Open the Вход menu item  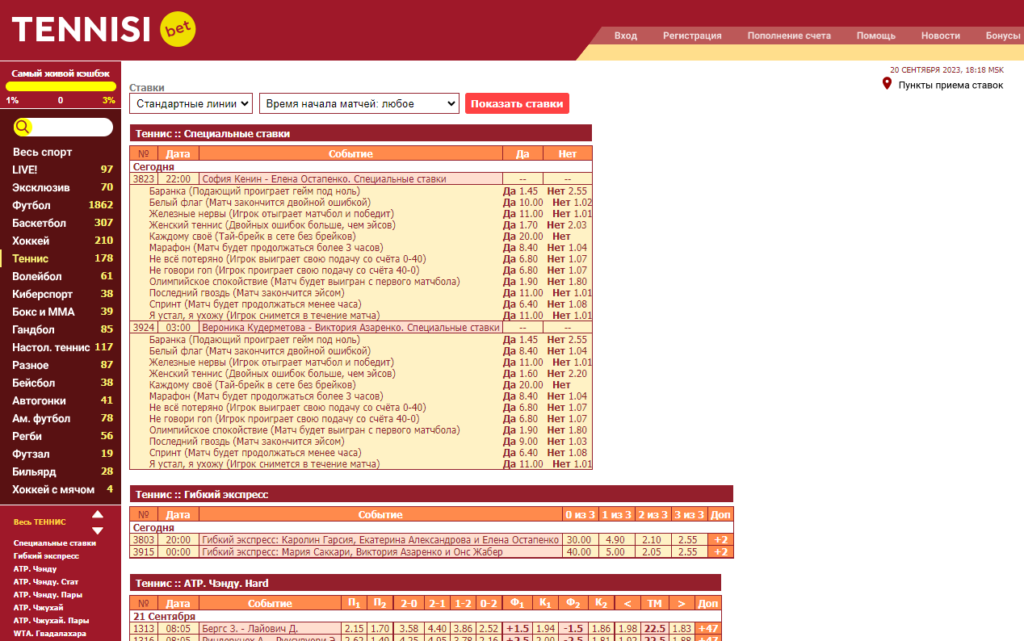[625, 36]
